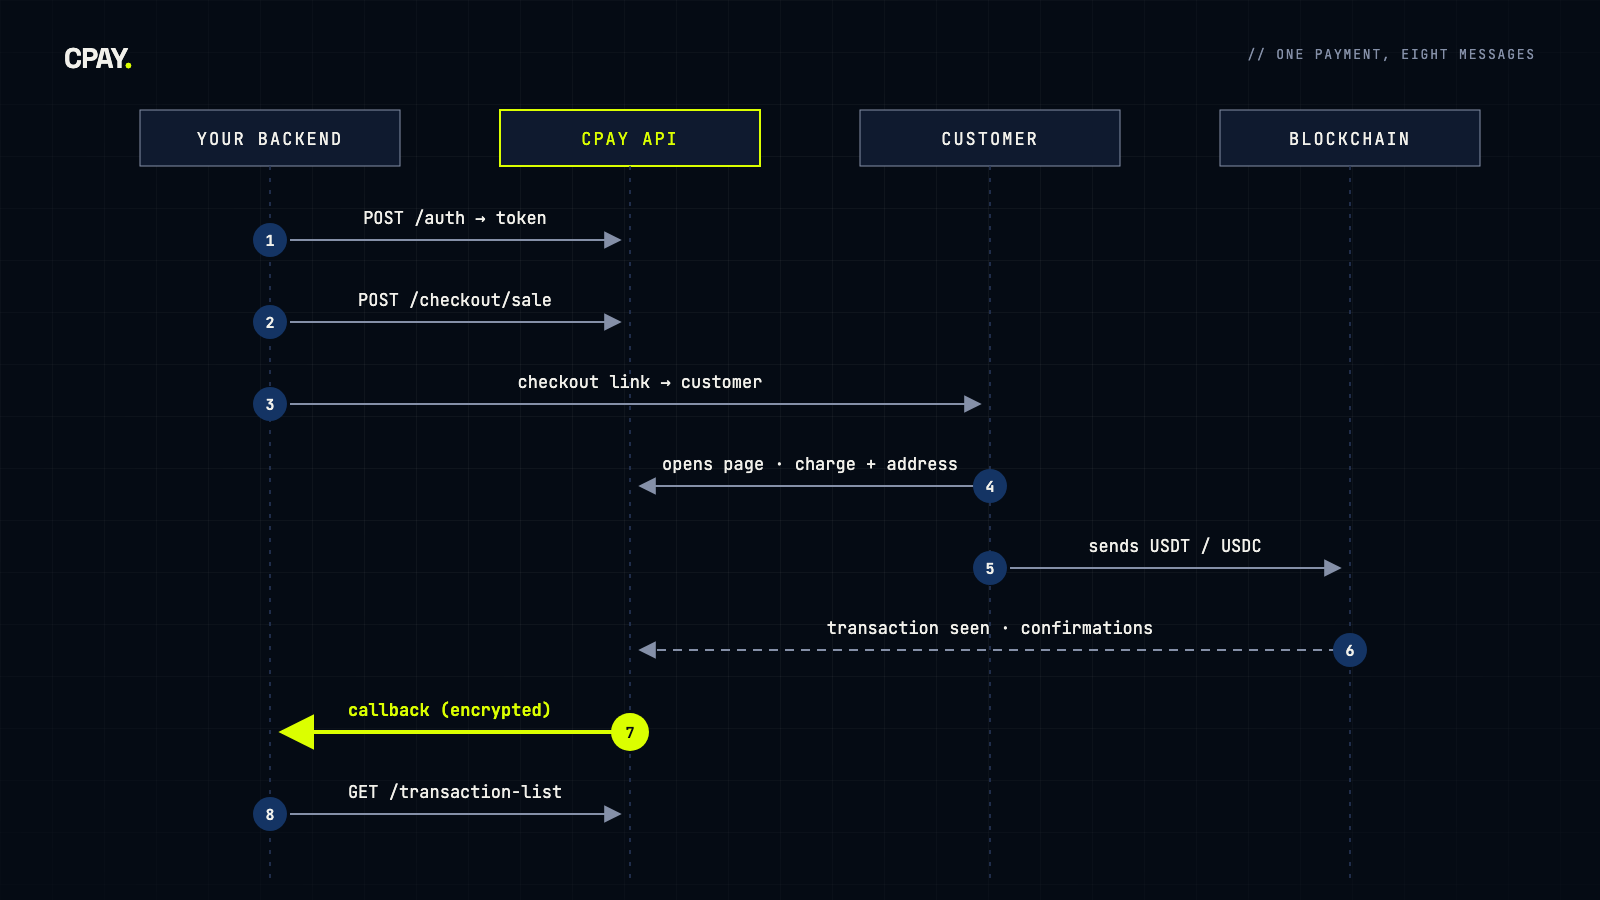Select the BLOCKCHAIN participant box
1600x900 pixels.
pyautogui.click(x=1350, y=138)
